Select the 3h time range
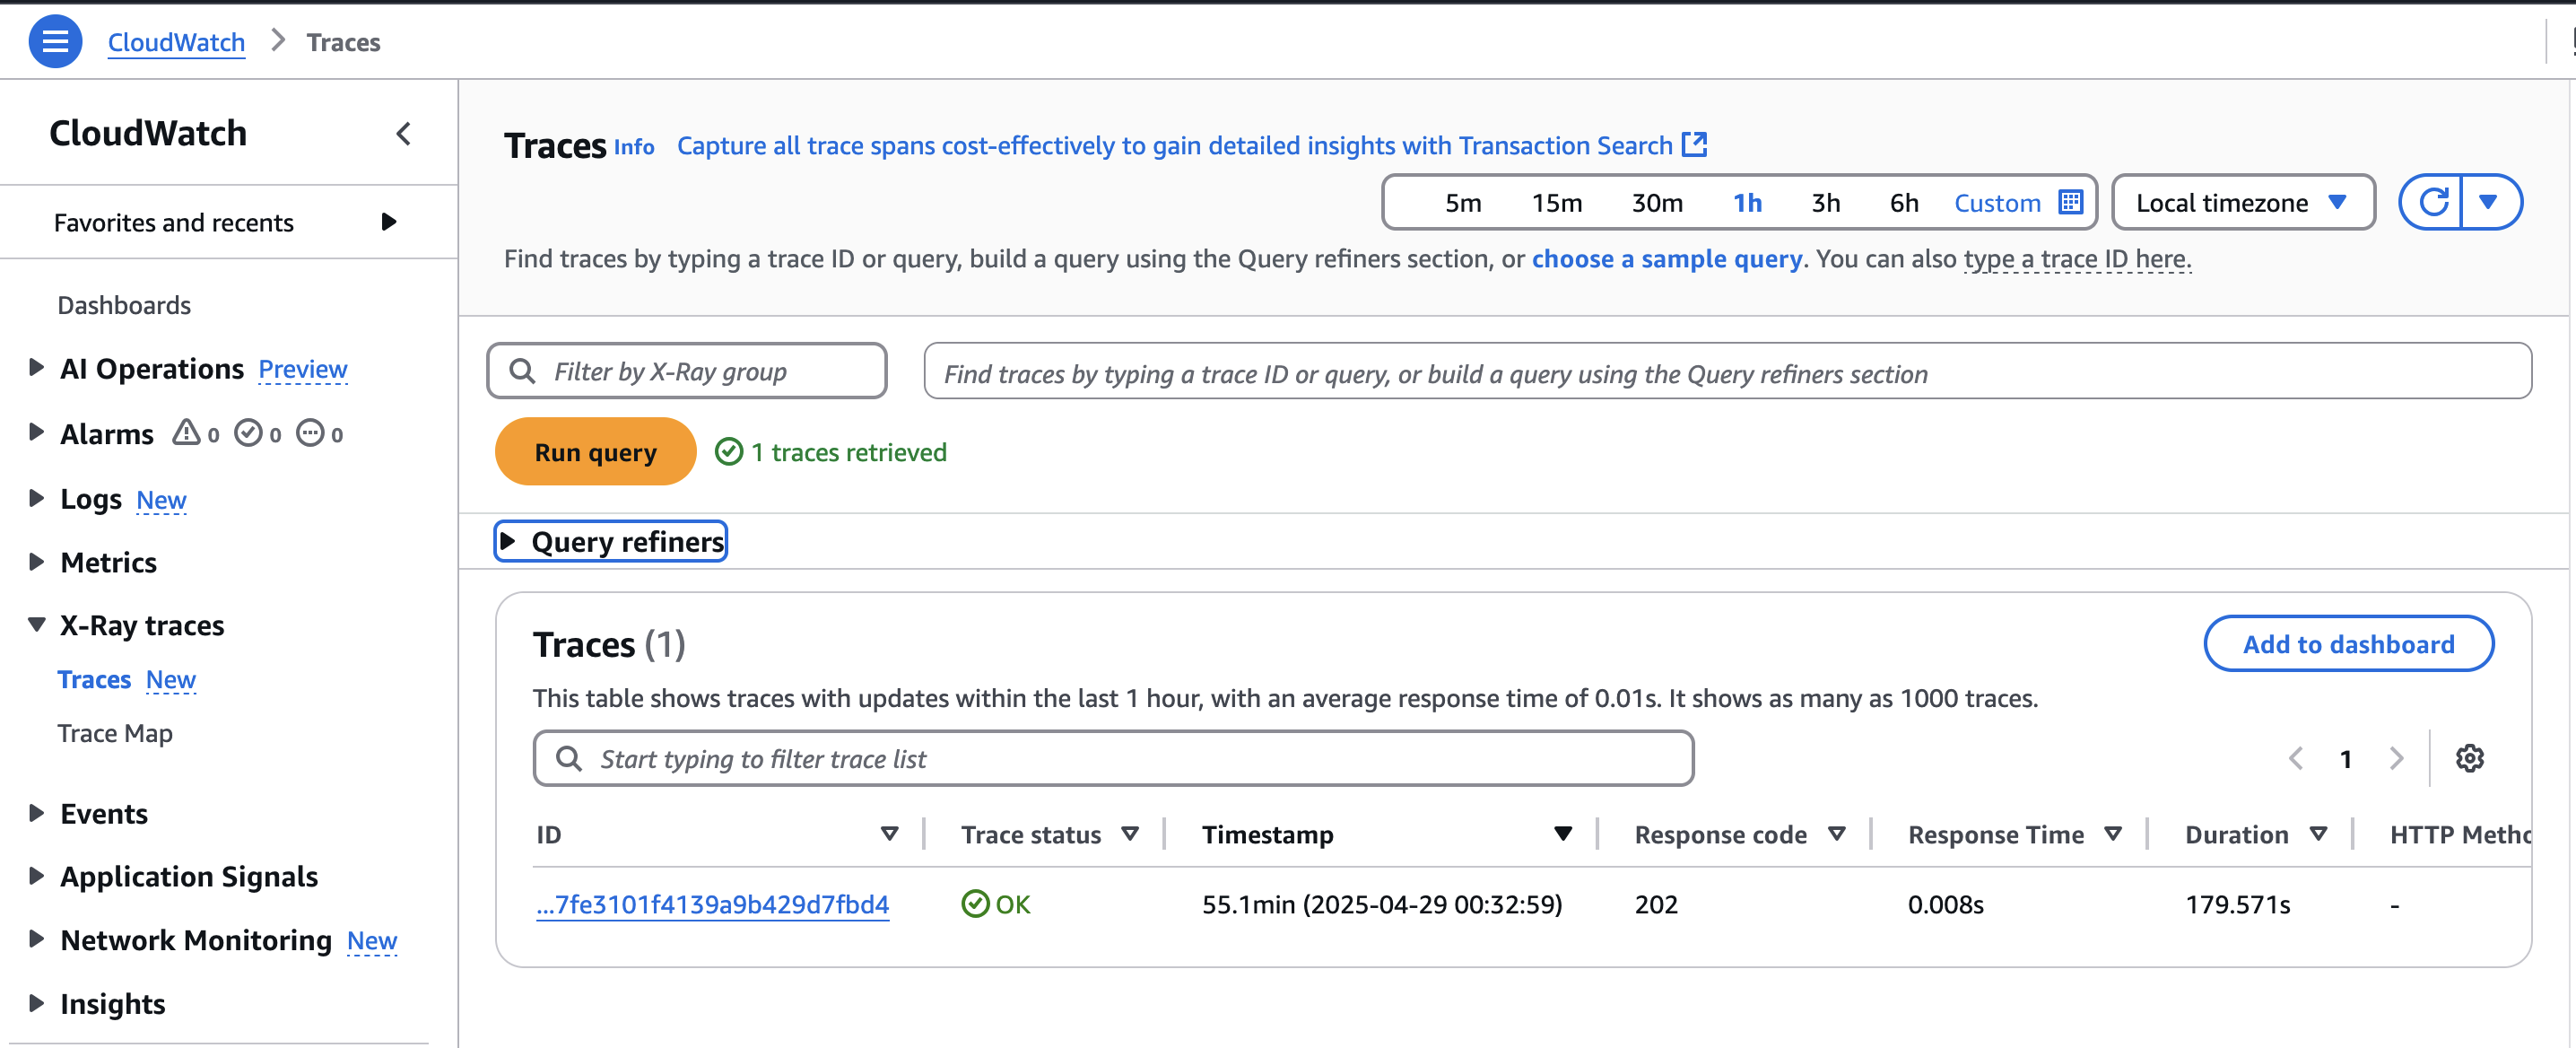Image resolution: width=2576 pixels, height=1048 pixels. coord(1824,201)
